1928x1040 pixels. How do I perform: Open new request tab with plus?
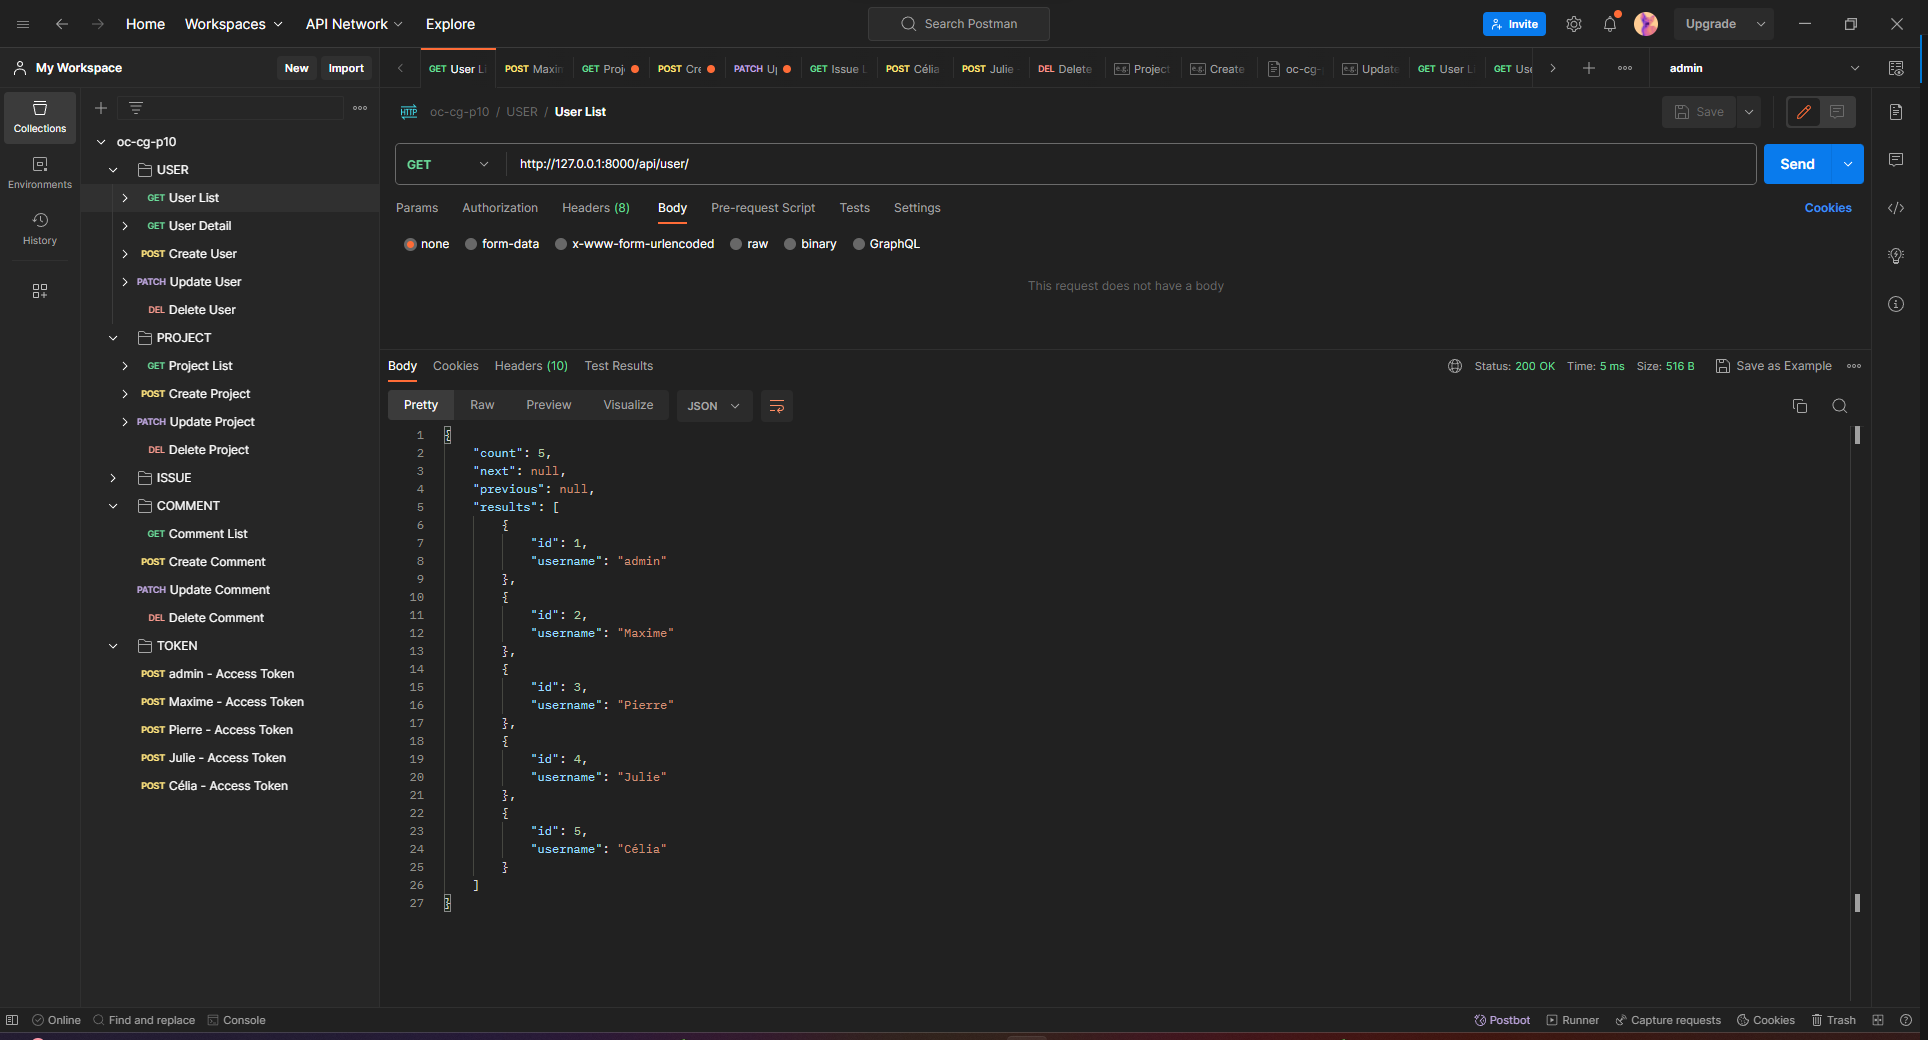coord(1589,68)
